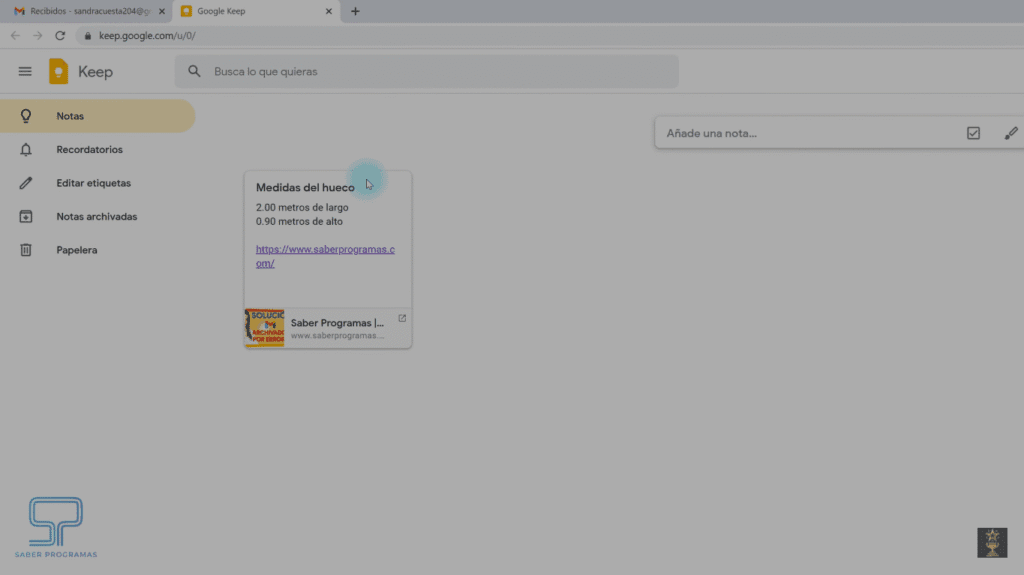The height and width of the screenshot is (575, 1024).
Task: Click the Keep logo icon
Action: (58, 71)
